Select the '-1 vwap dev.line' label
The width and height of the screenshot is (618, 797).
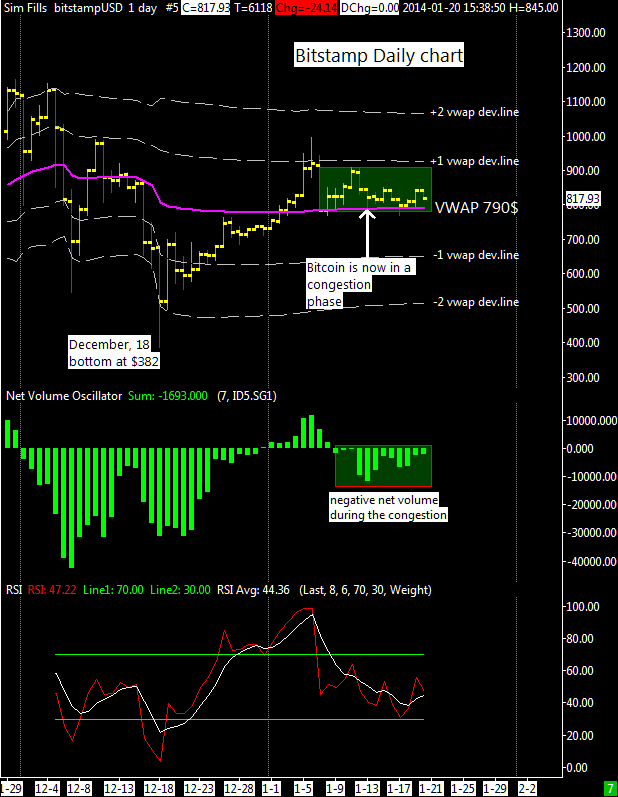tap(474, 255)
